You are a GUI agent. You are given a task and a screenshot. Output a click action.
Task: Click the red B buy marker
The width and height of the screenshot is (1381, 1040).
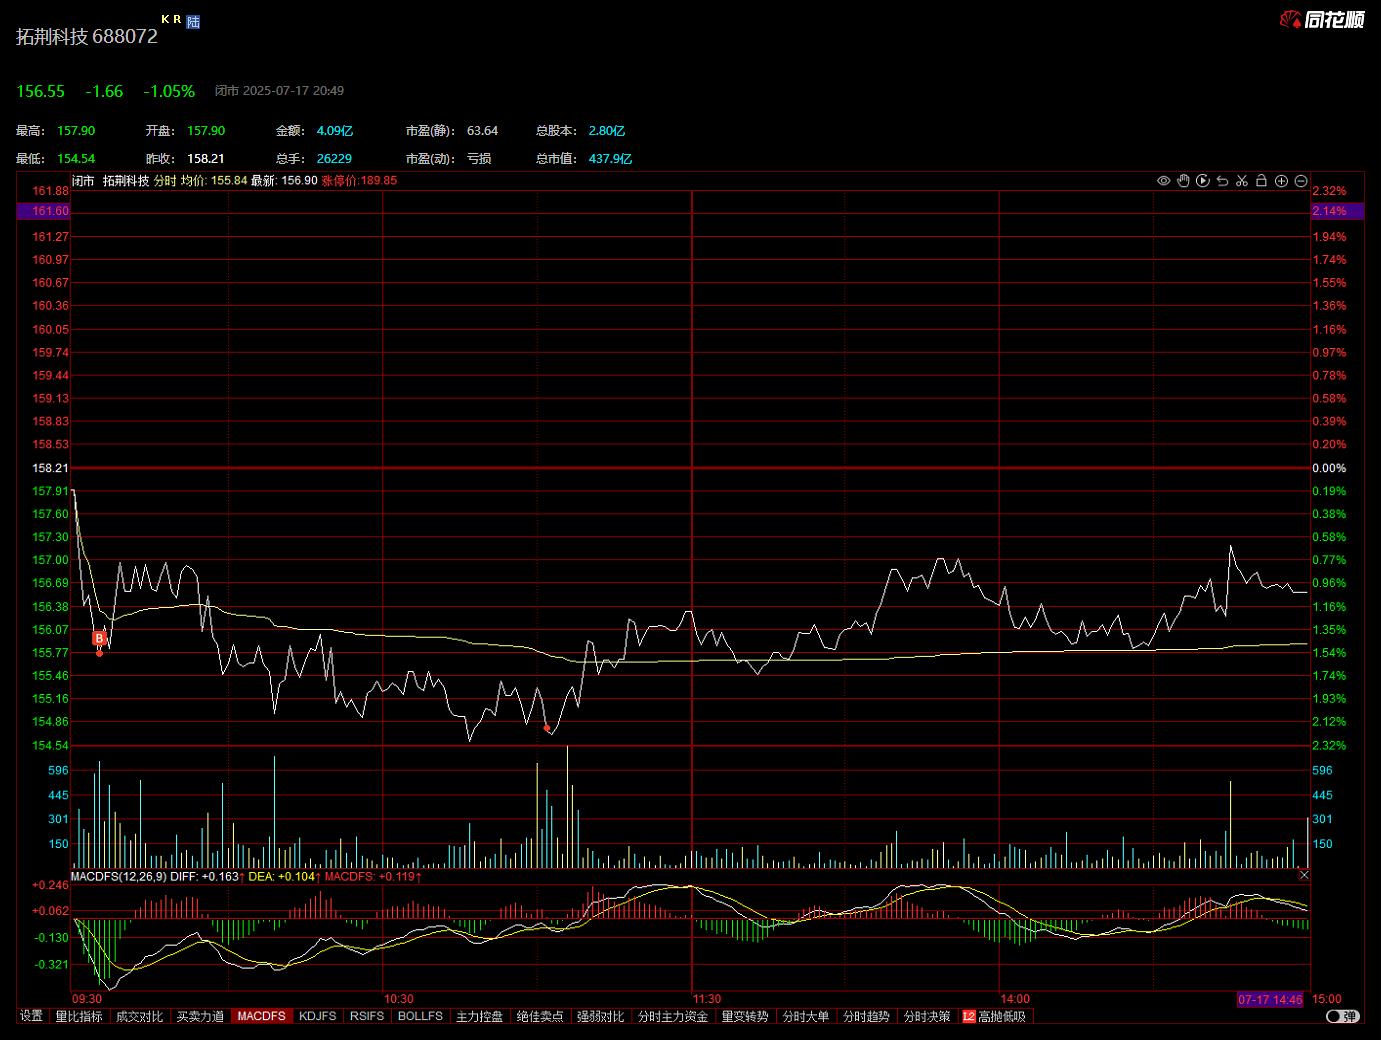(x=99, y=638)
